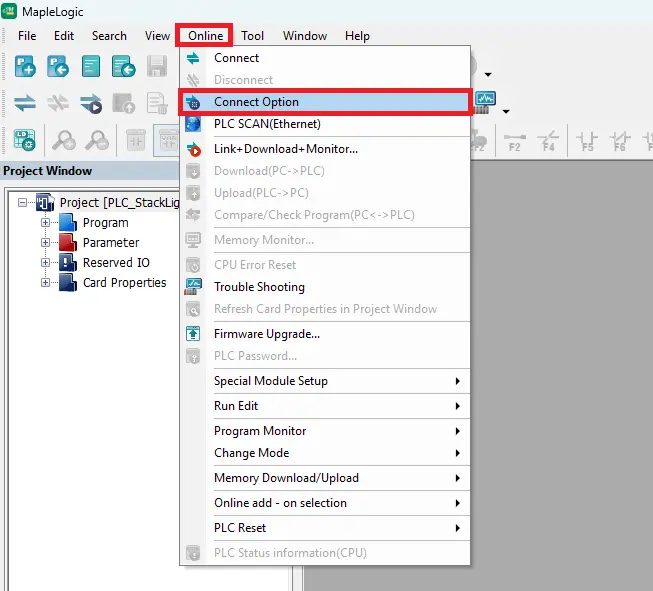Screen dimensions: 653x591
Task: Click the F6 normally closed contact icon
Action: pyautogui.click(x=620, y=141)
